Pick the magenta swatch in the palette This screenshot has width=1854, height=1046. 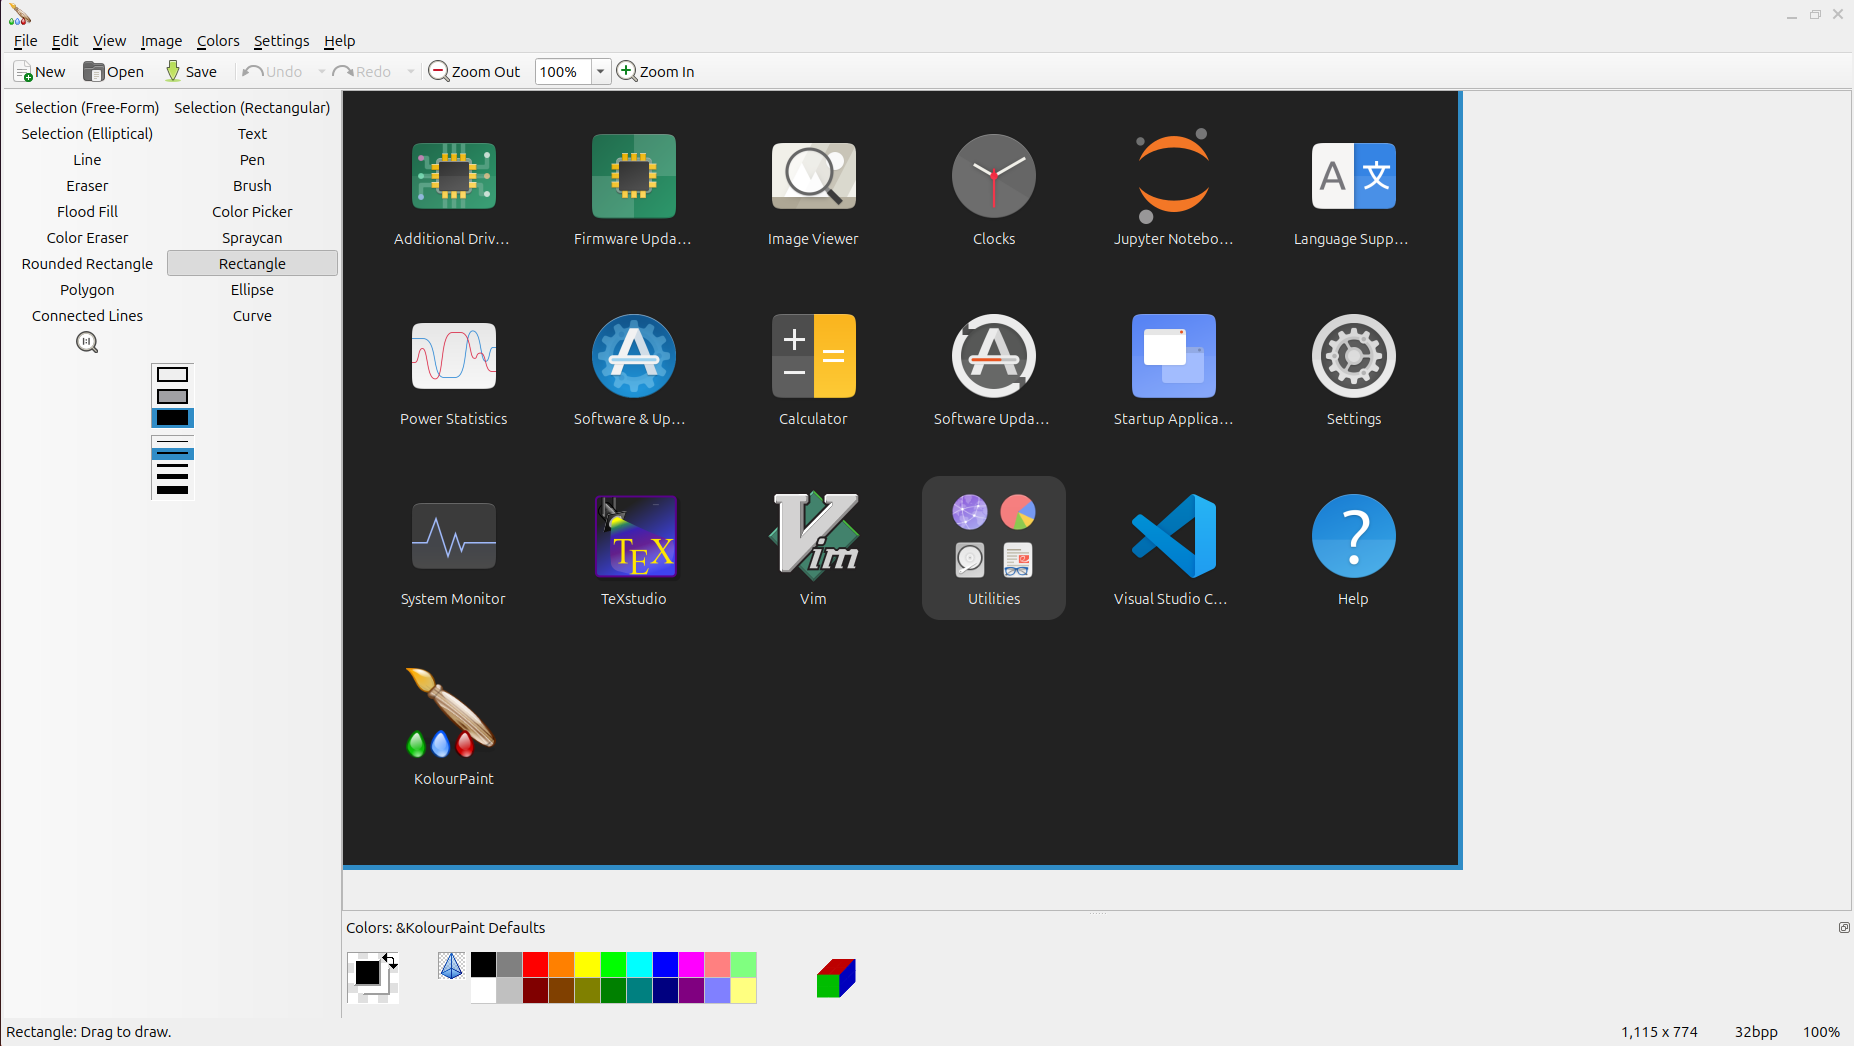691,965
